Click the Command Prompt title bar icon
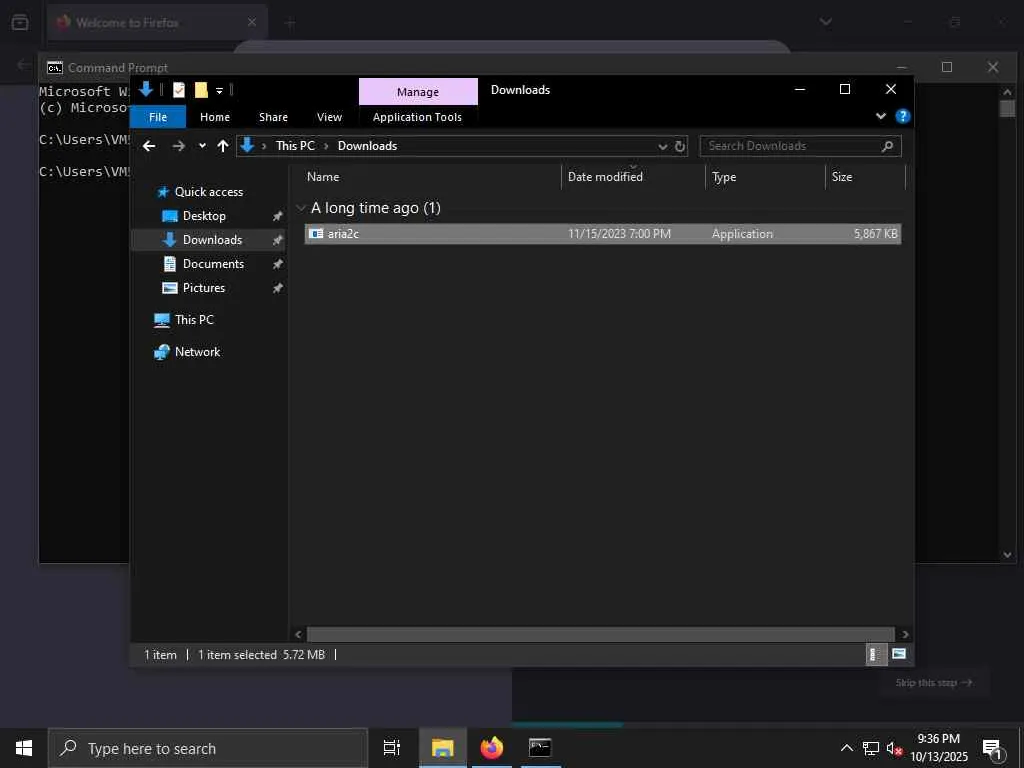 pyautogui.click(x=55, y=67)
